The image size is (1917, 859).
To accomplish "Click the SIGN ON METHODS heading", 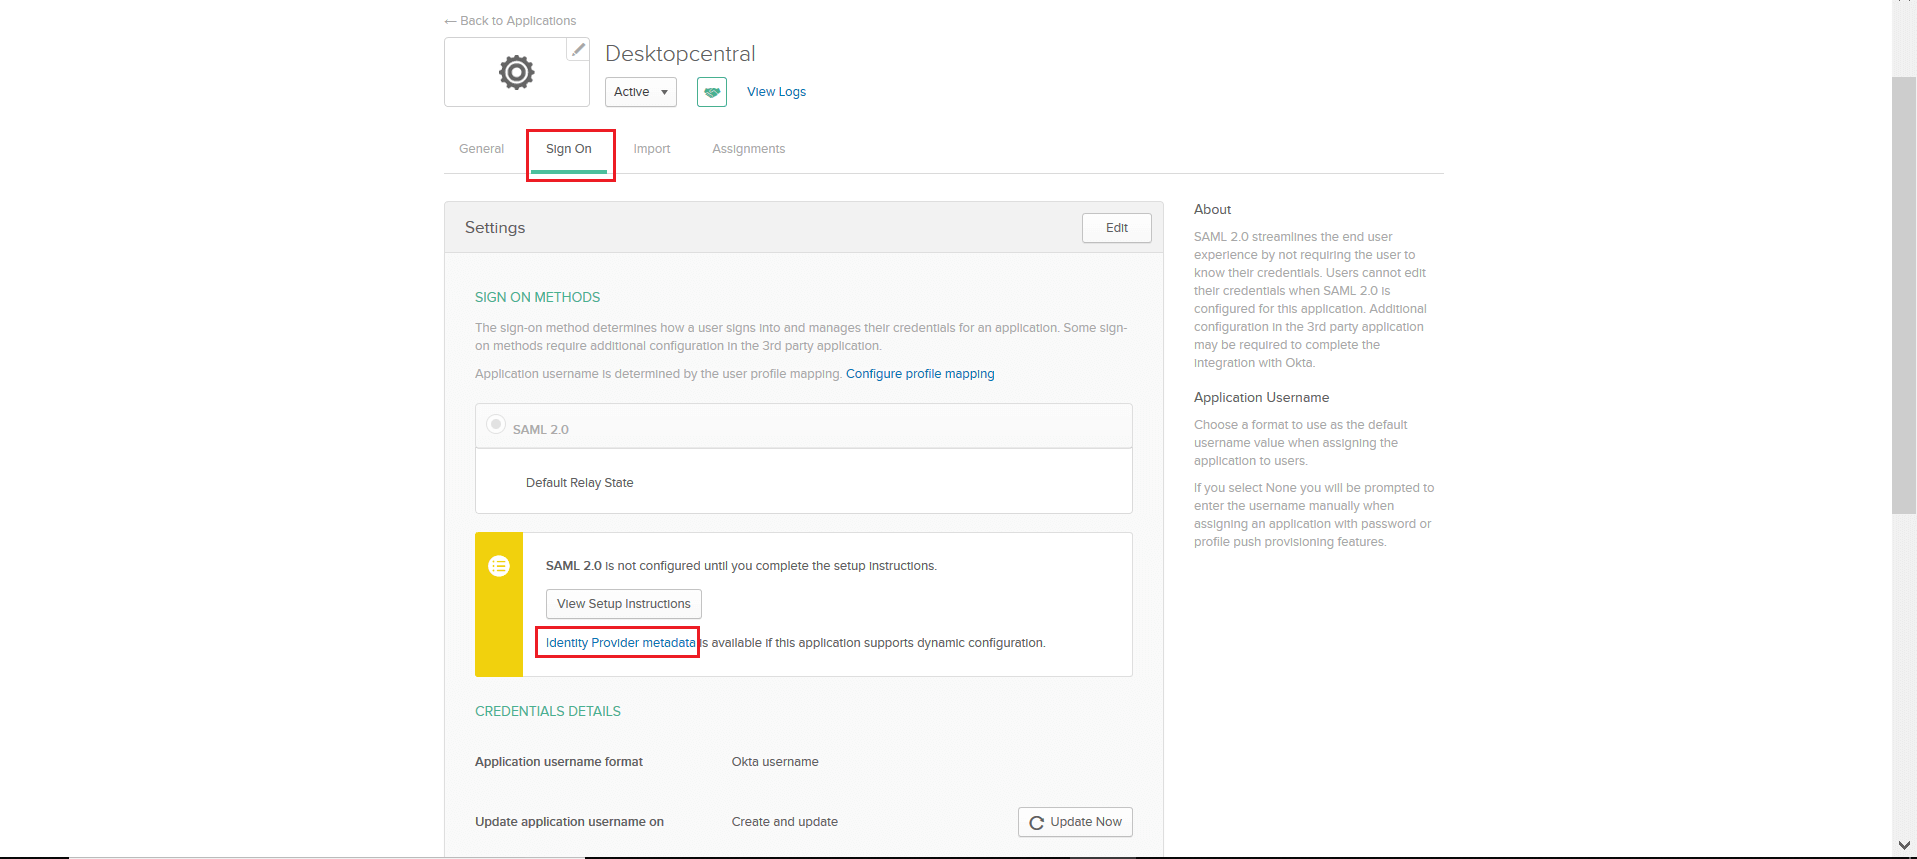I will (538, 298).
